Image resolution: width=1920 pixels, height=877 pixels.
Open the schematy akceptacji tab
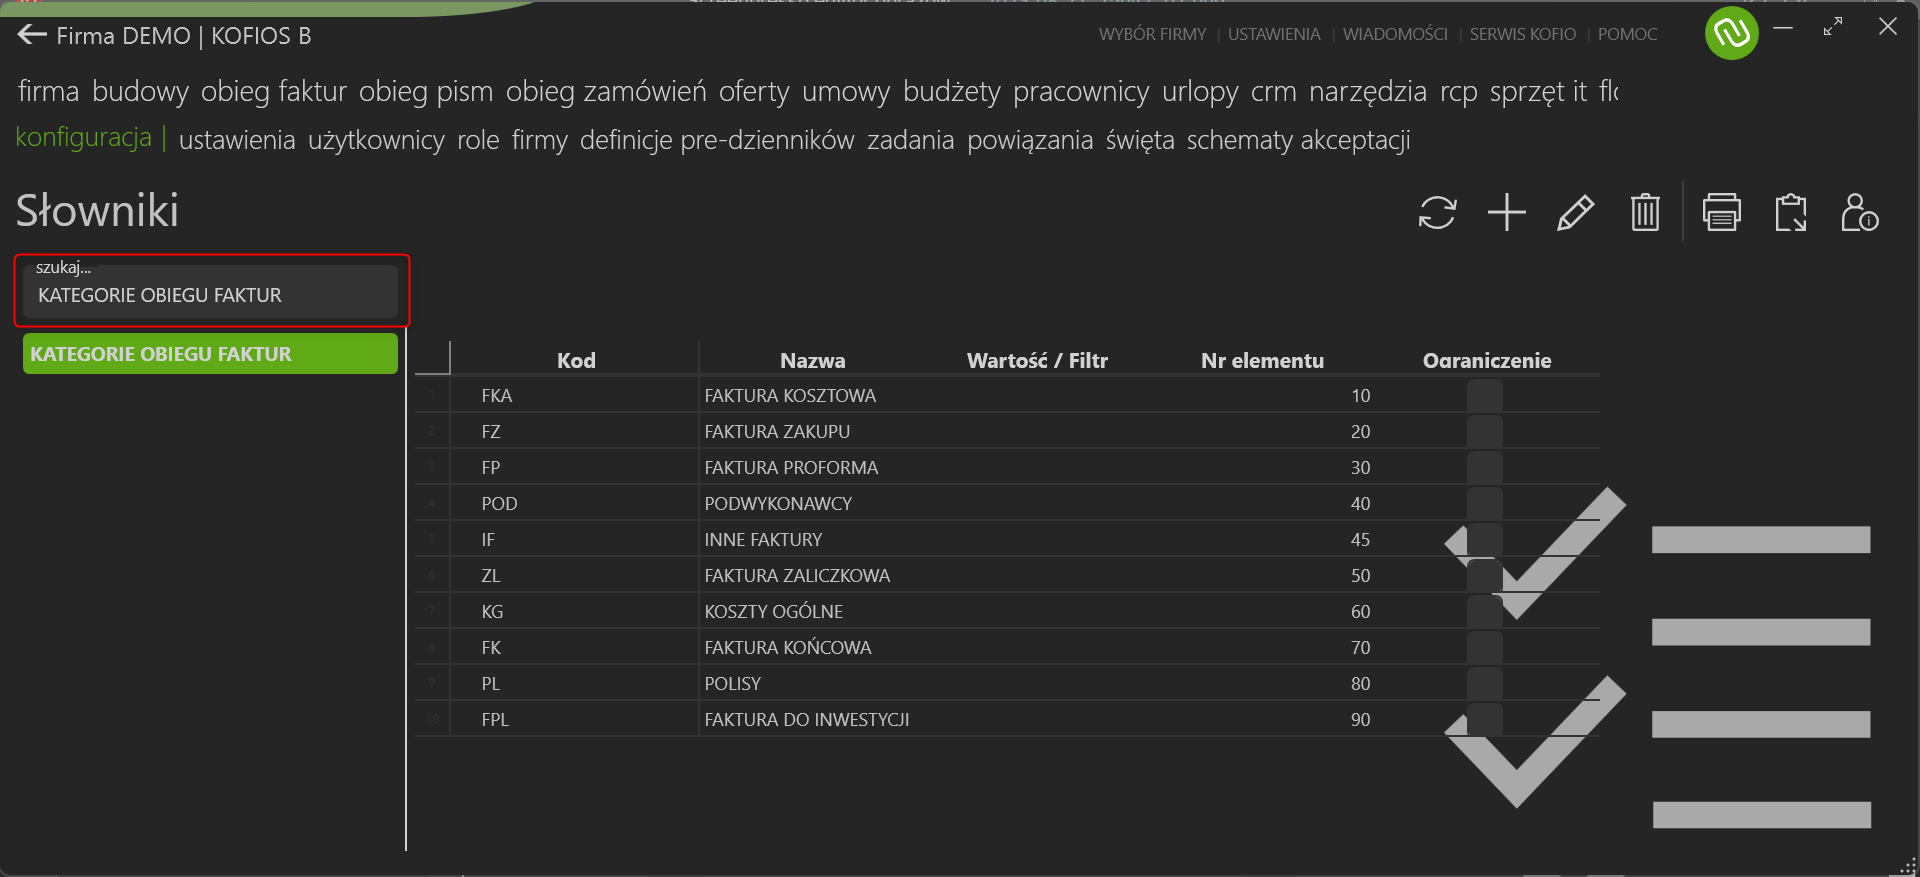(x=1298, y=140)
